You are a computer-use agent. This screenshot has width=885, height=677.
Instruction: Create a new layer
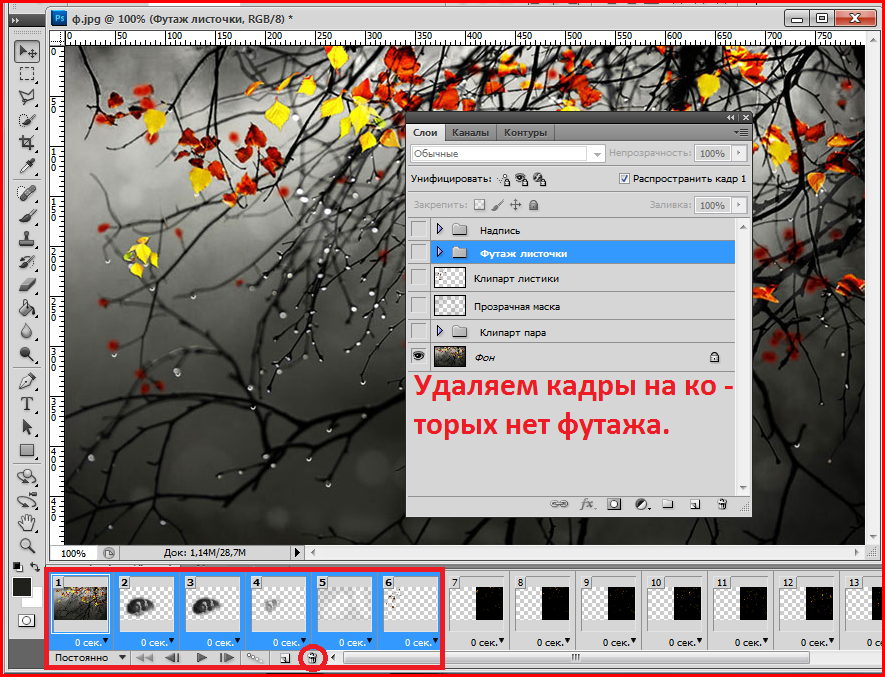[695, 504]
